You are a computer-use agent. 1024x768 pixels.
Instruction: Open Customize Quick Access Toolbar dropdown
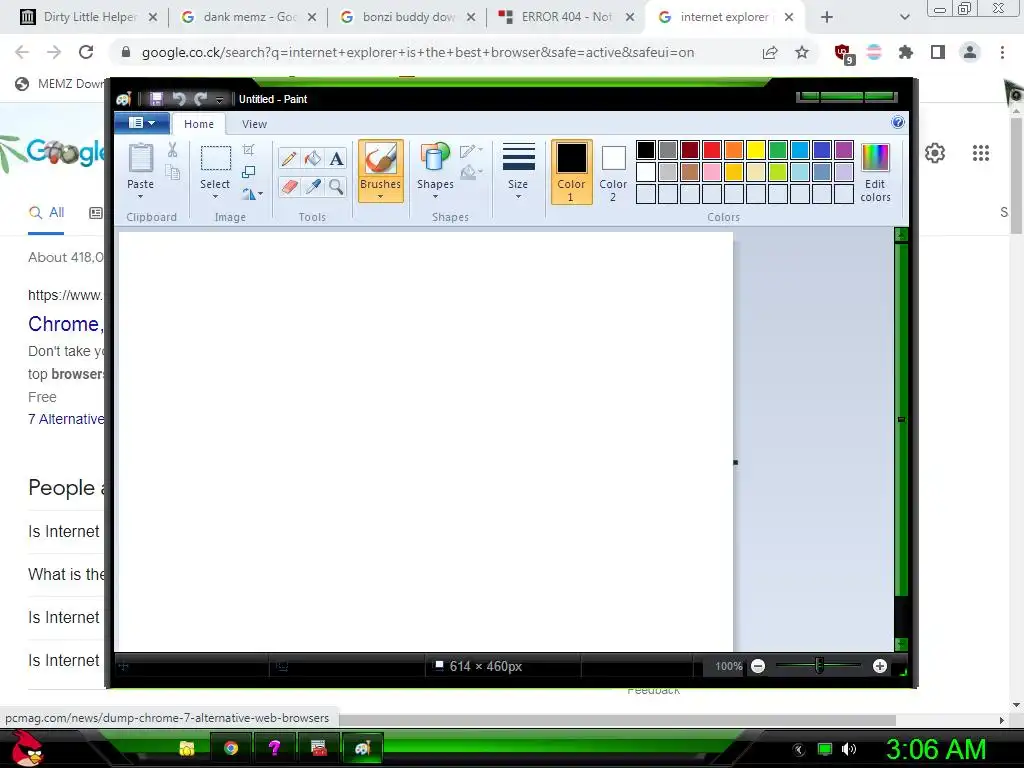(219, 99)
